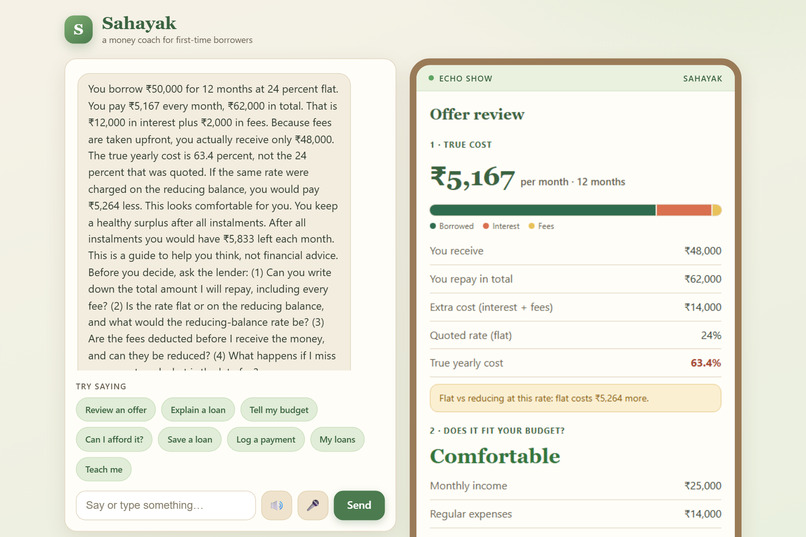Click the orange Interest segment of cost bar
Viewport: 806px width, 537px height.
684,210
